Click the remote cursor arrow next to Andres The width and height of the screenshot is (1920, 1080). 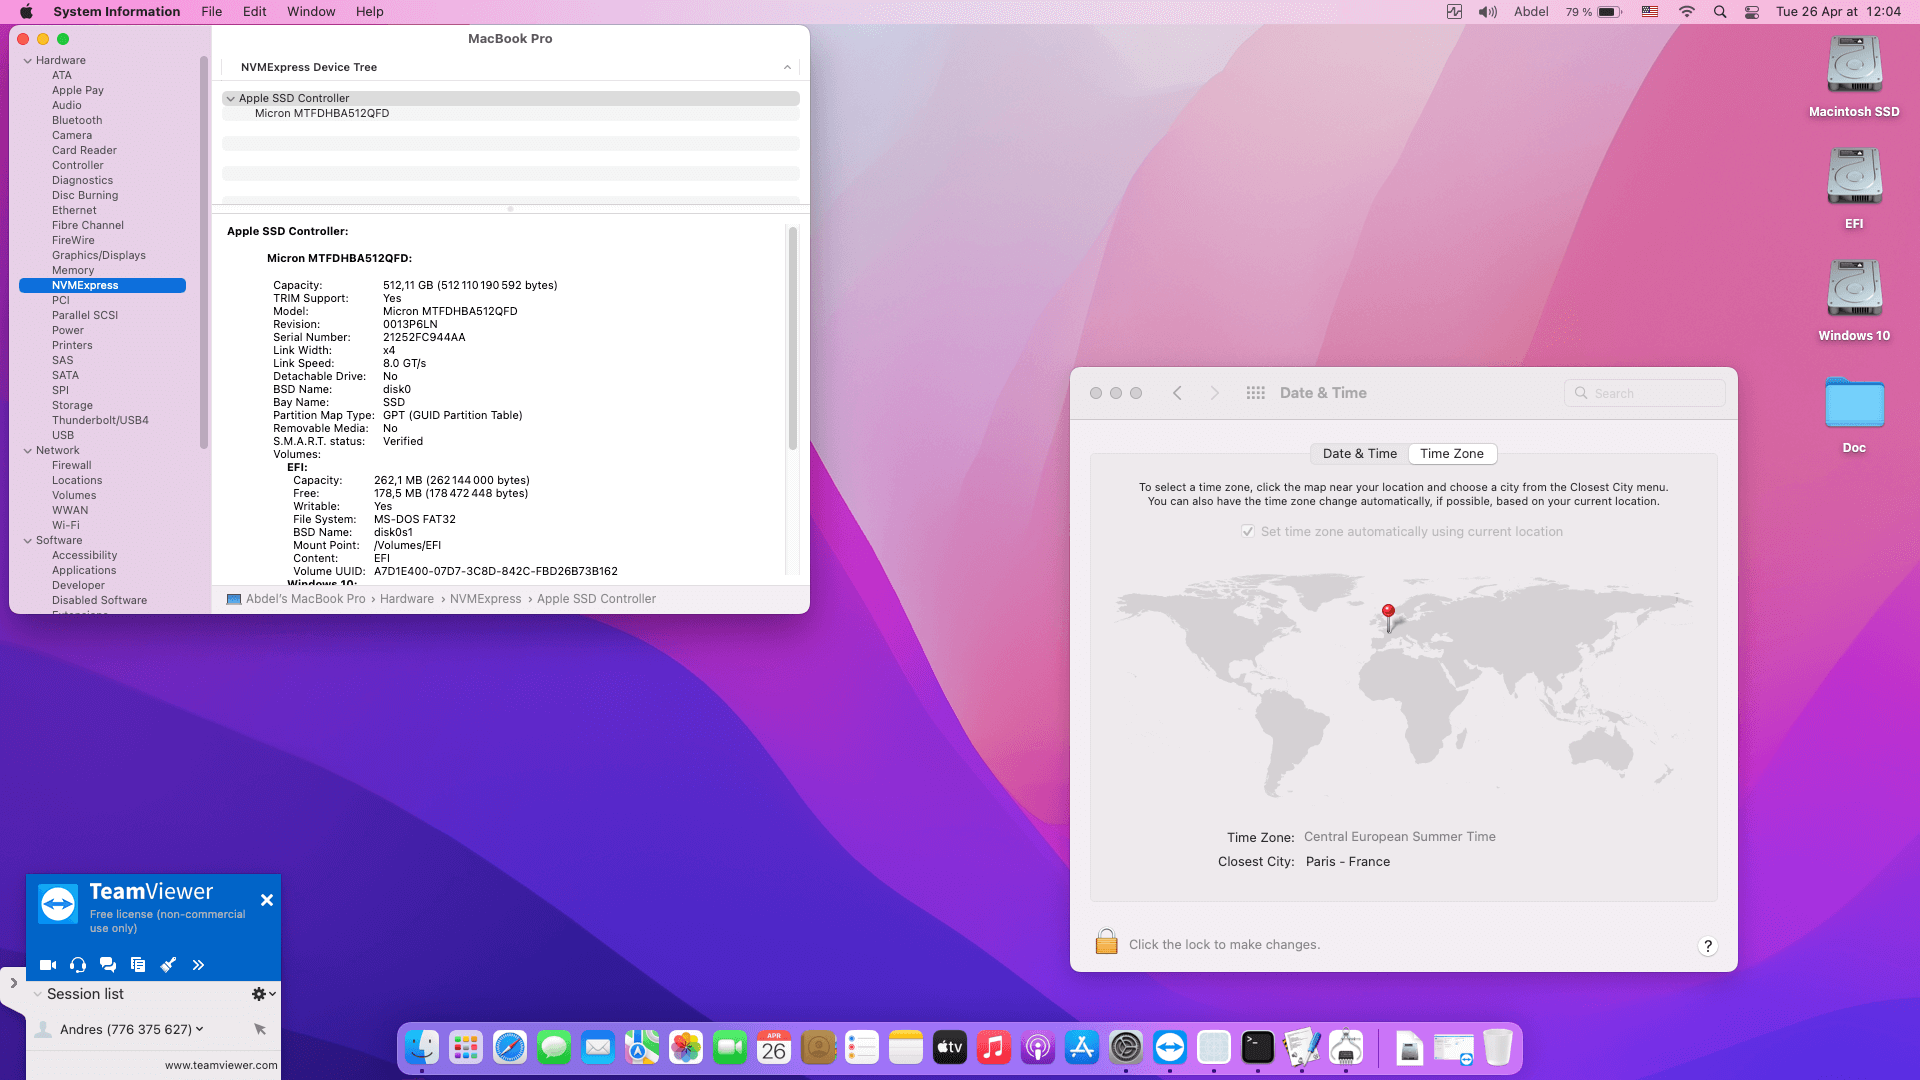(260, 1029)
